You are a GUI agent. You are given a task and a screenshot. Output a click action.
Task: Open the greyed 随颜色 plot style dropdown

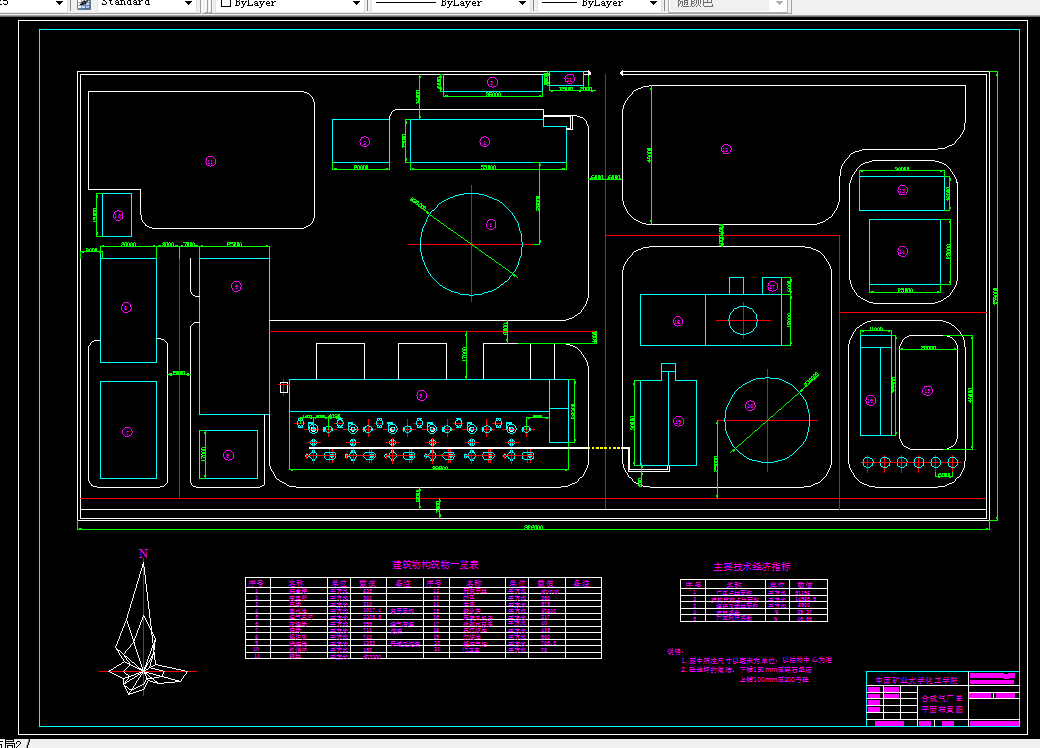point(728,4)
